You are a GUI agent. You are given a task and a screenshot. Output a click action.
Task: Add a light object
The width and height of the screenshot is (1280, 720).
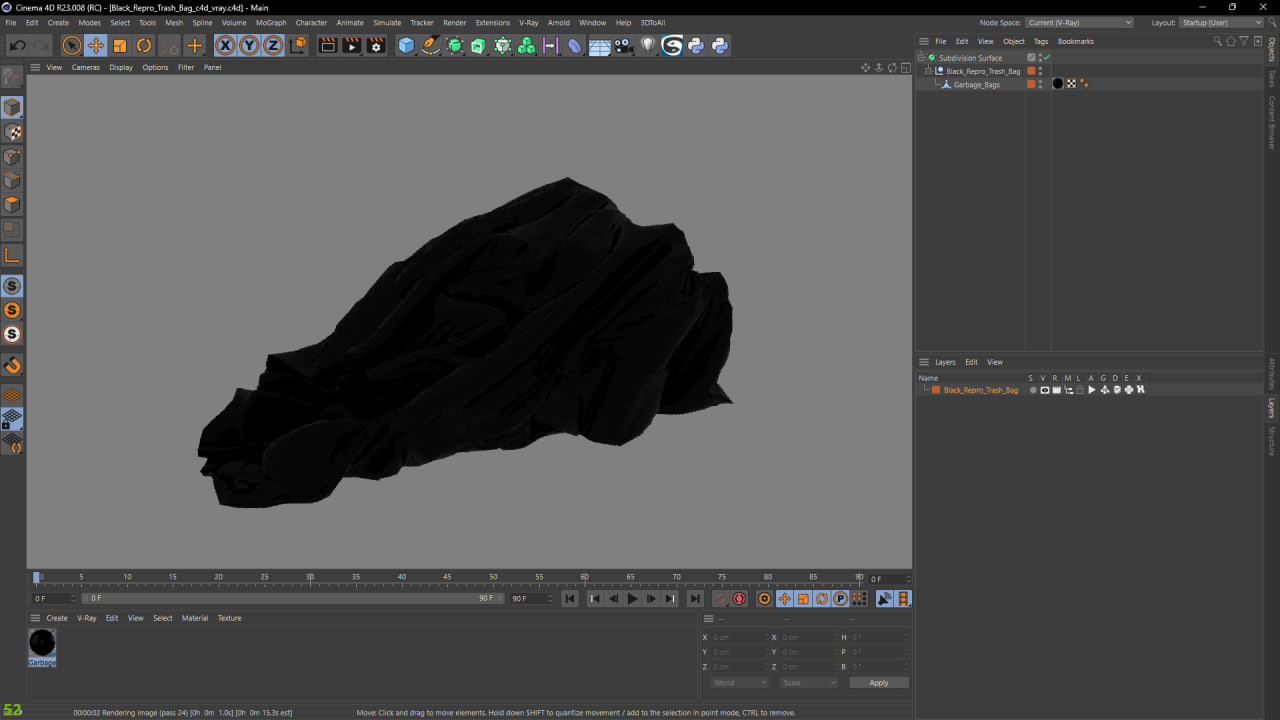(x=648, y=45)
